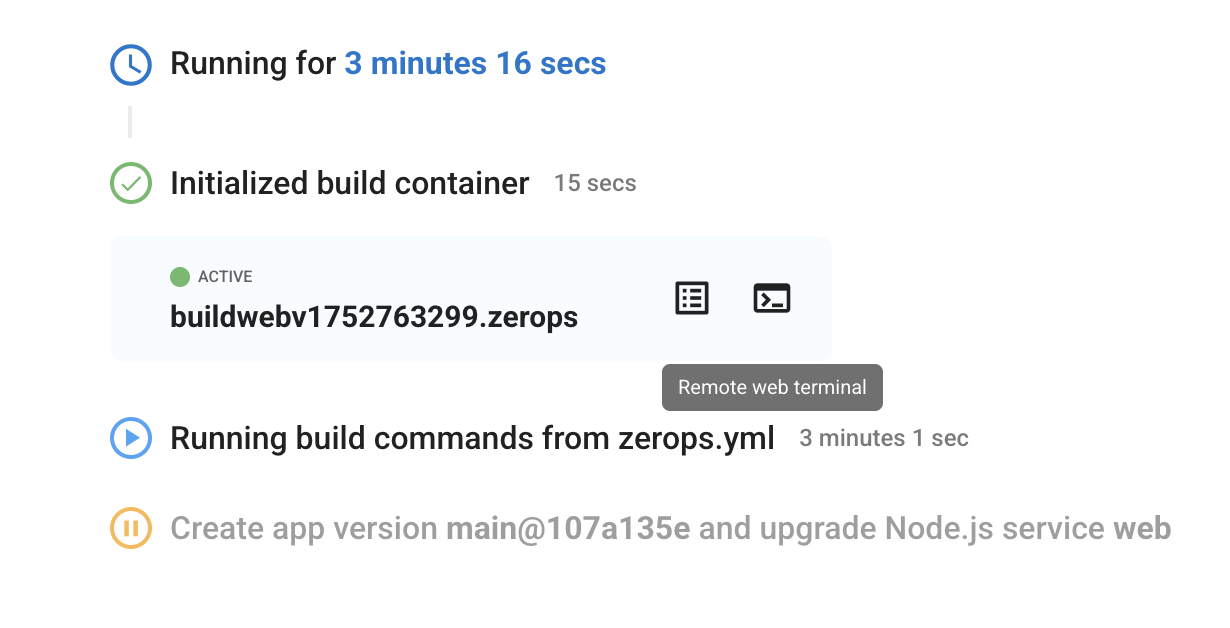Open the Remote web terminal icon

pyautogui.click(x=771, y=298)
